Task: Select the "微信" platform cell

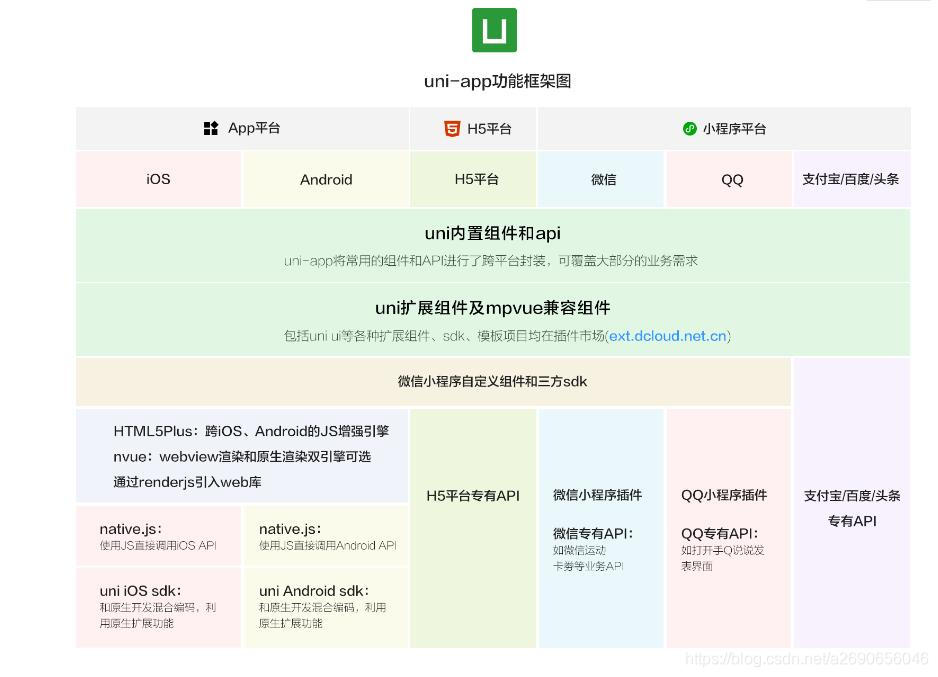Action: (x=601, y=179)
